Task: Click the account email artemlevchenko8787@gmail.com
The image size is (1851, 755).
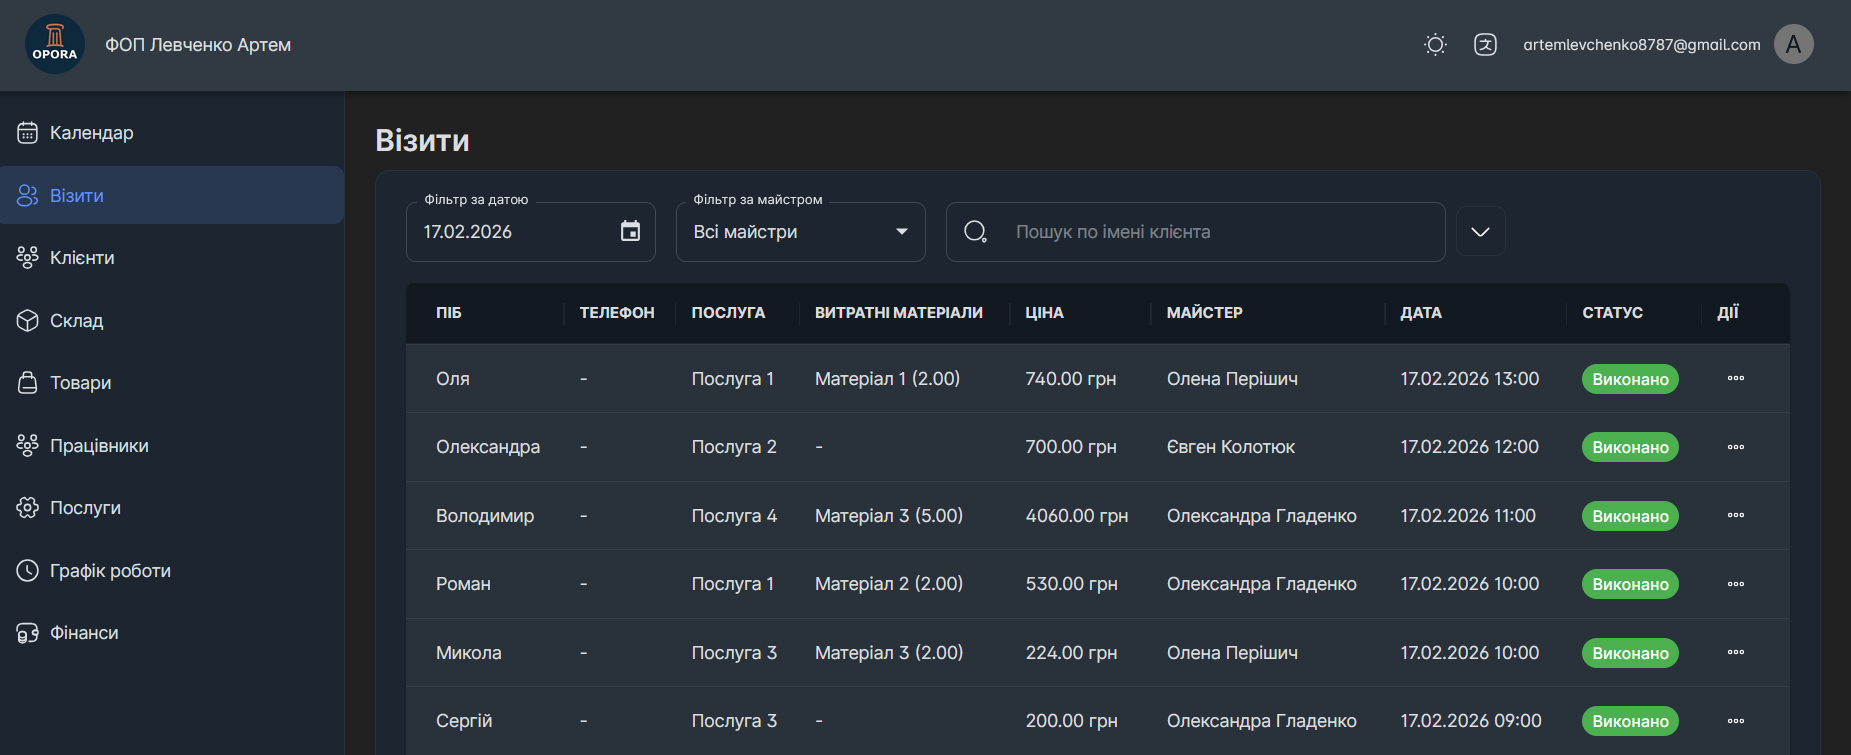Action: [1641, 45]
